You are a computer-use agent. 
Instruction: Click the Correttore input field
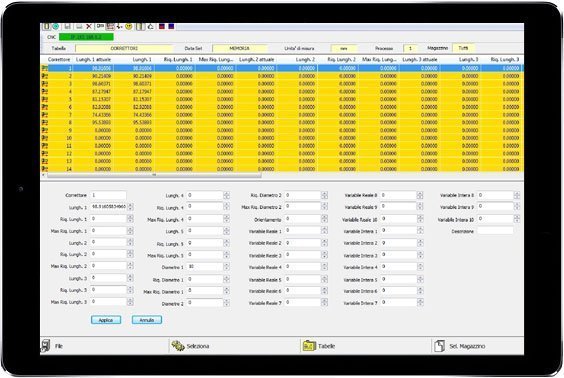(x=108, y=195)
